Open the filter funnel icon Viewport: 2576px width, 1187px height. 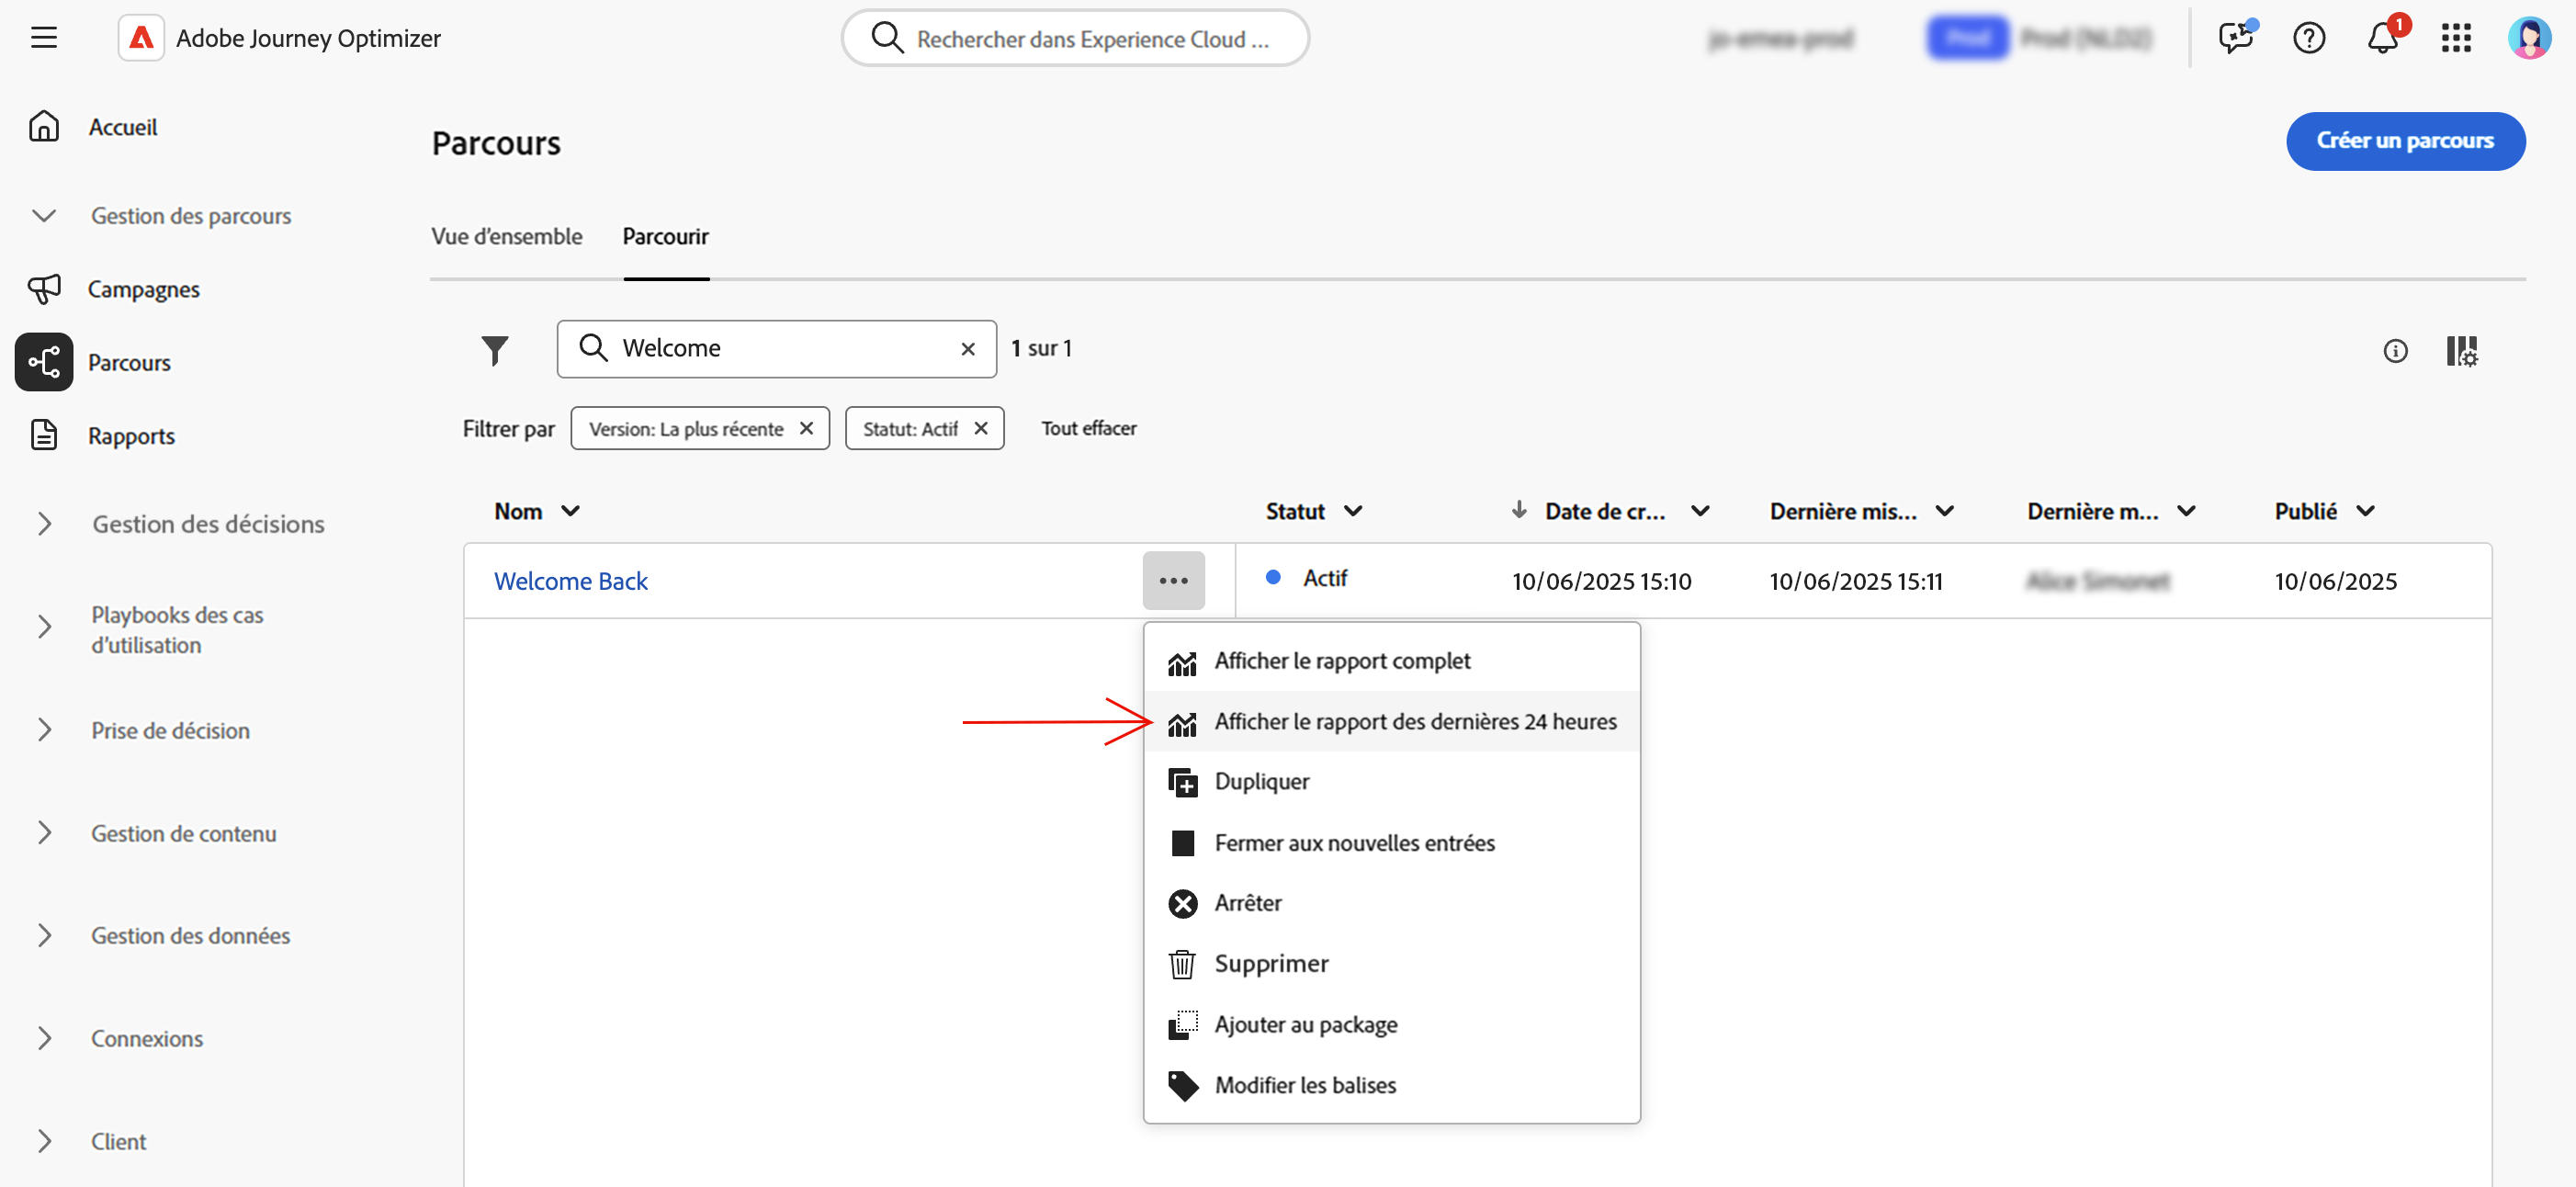(x=494, y=350)
